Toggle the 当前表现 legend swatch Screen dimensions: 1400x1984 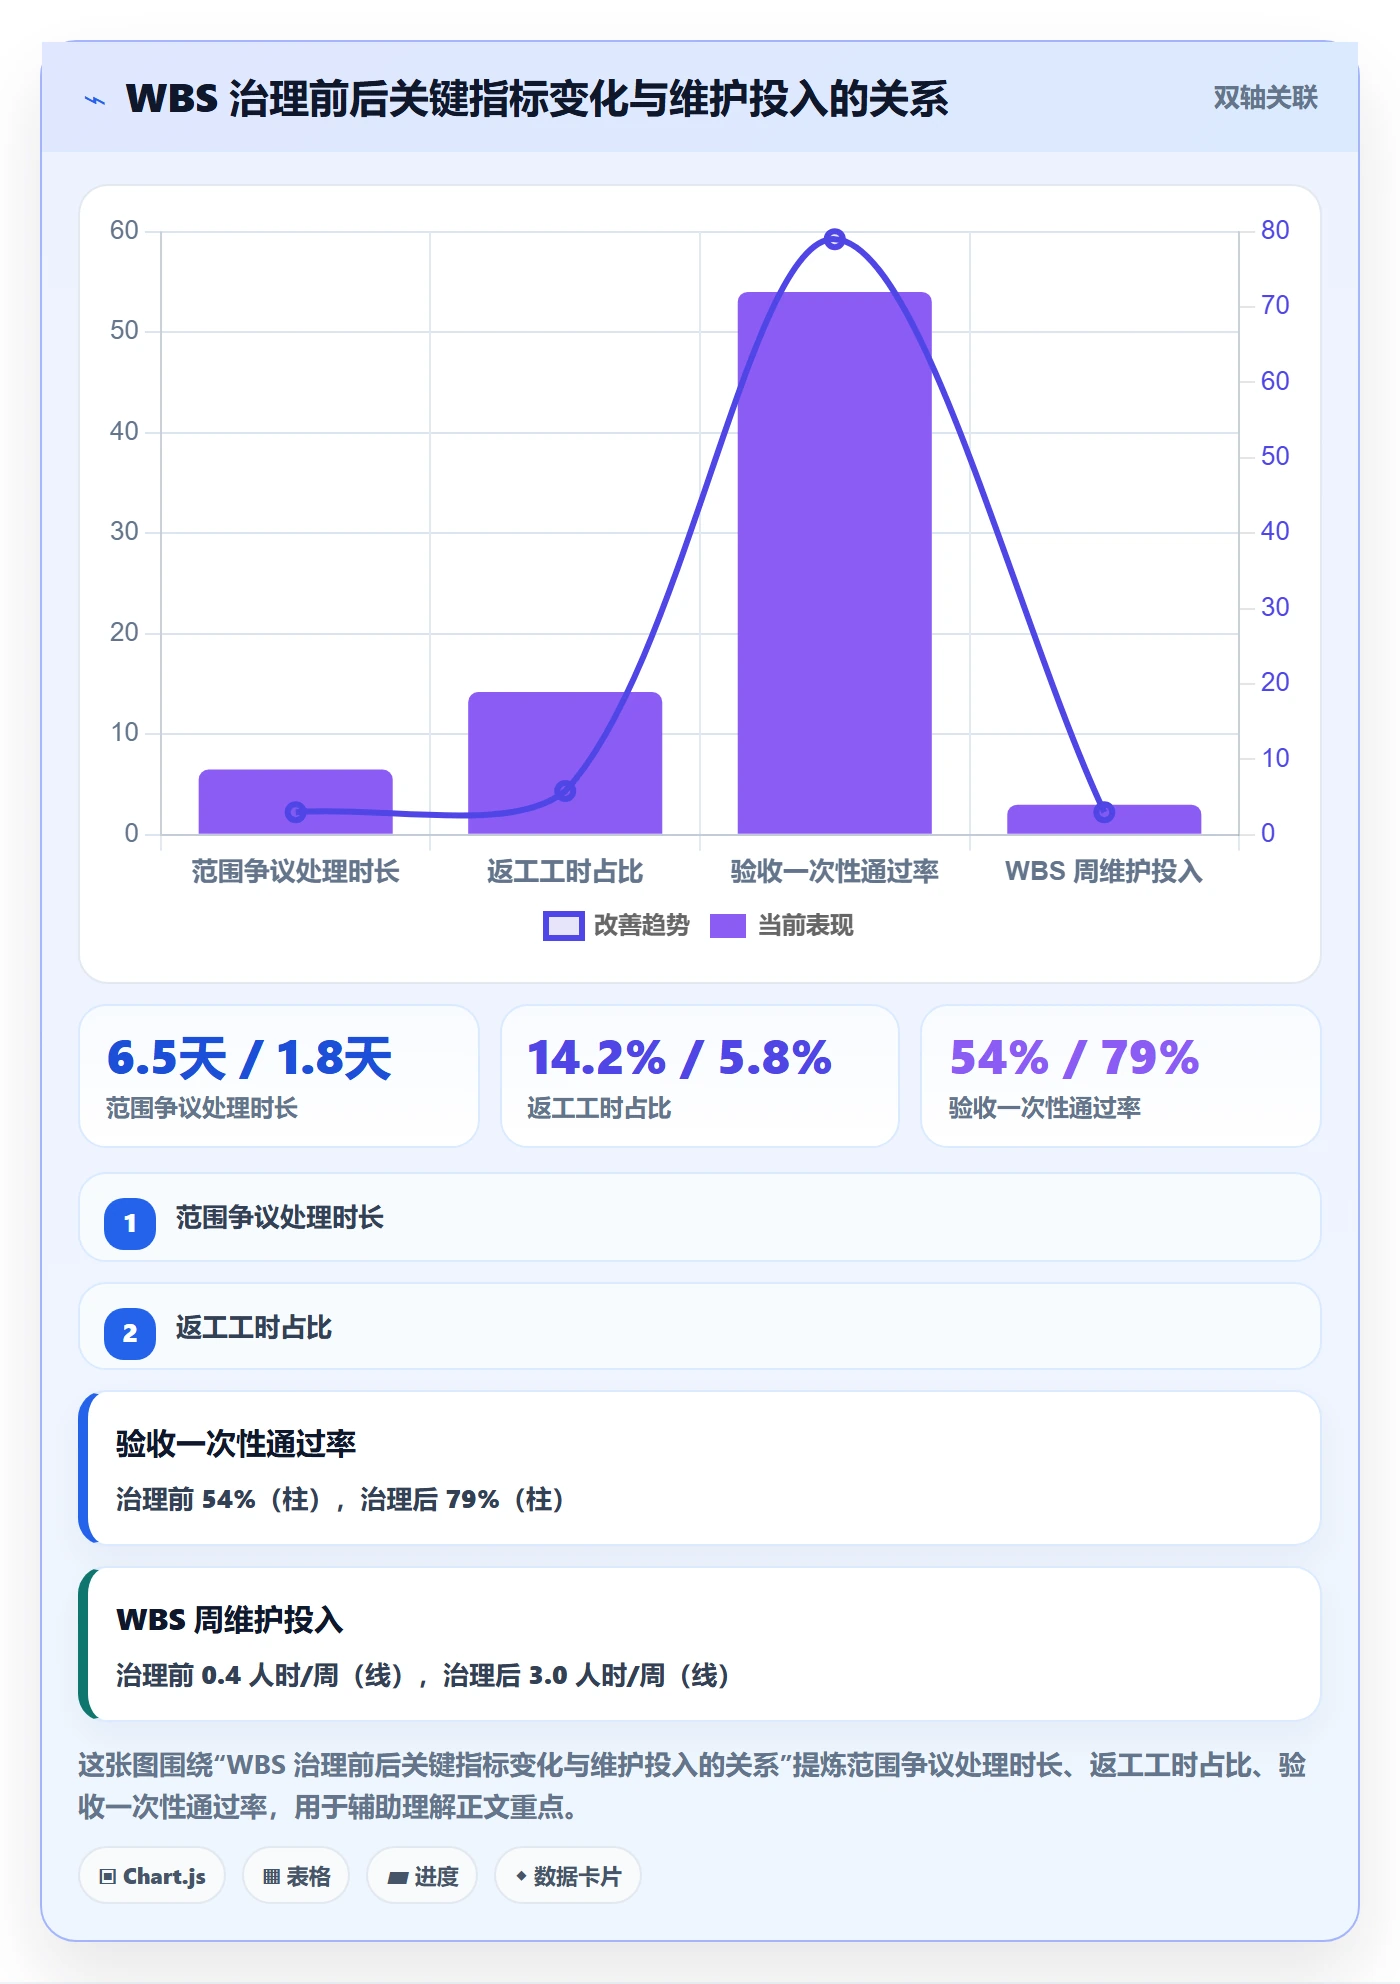pos(728,926)
